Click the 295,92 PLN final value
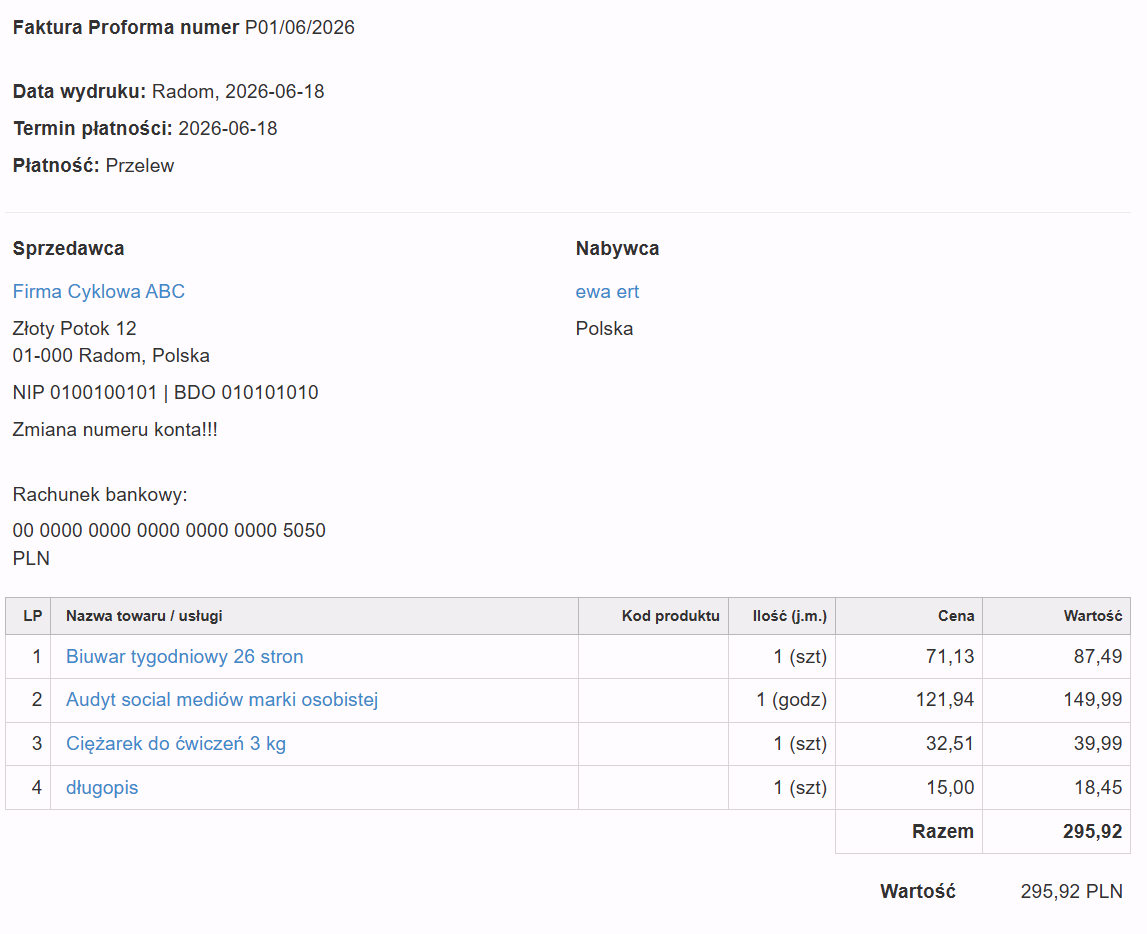 point(1071,892)
